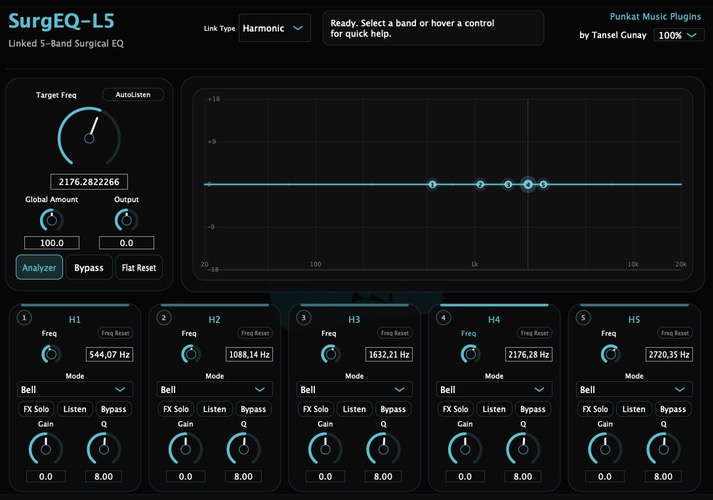Screen dimensions: 713x500
Task: Toggle Listen on band H5
Action: coord(633,409)
